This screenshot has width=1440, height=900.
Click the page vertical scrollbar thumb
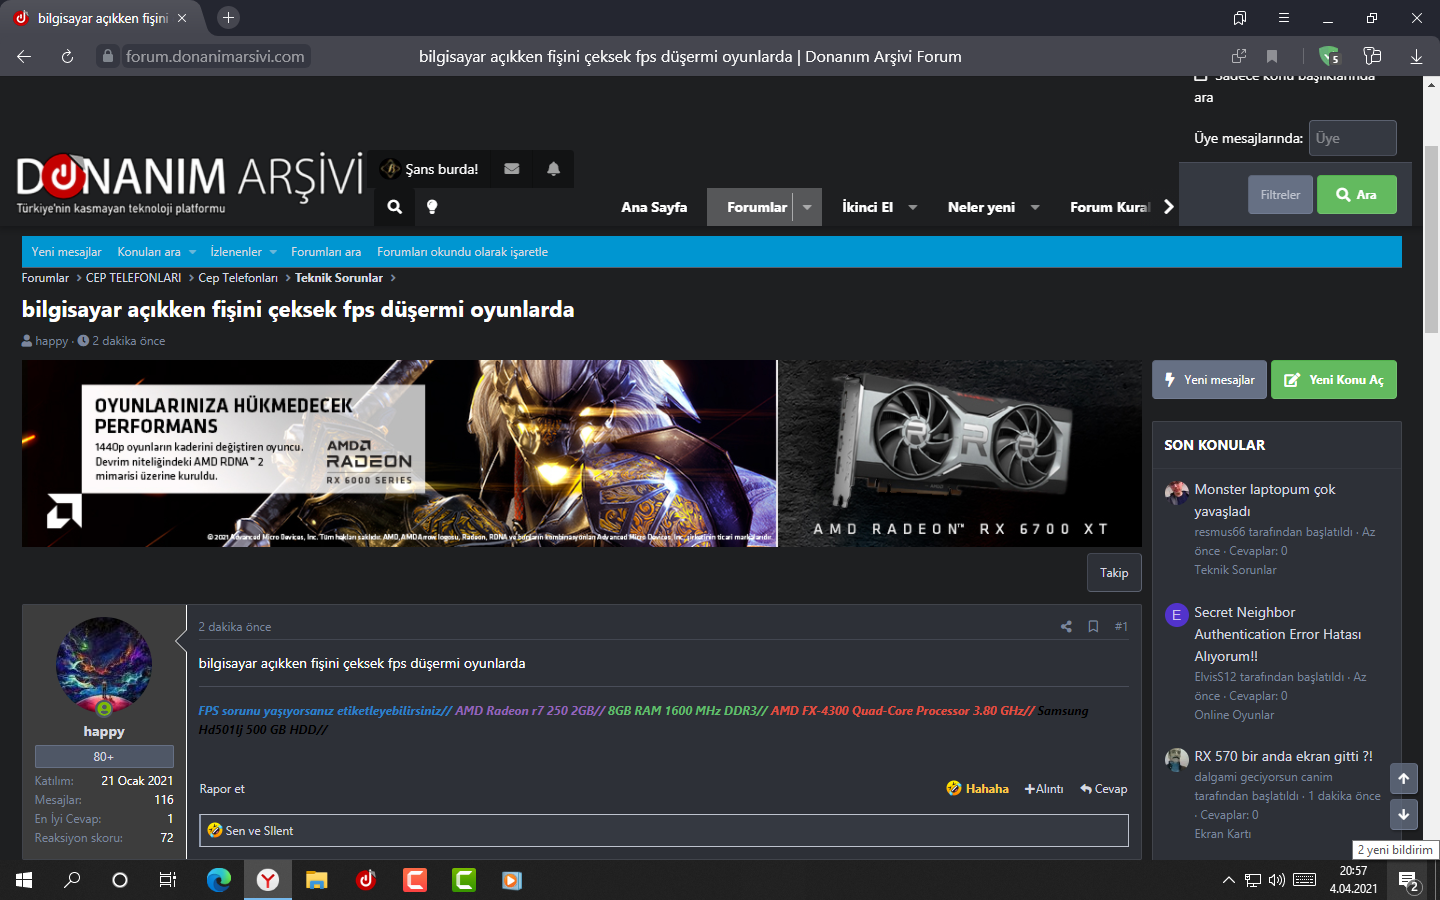tap(1431, 238)
